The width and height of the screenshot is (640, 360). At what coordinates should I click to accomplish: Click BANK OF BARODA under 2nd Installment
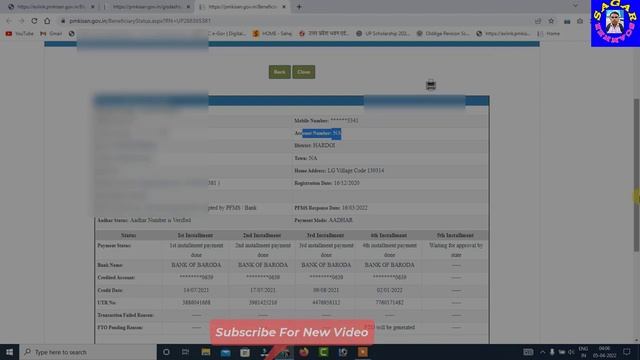click(263, 265)
